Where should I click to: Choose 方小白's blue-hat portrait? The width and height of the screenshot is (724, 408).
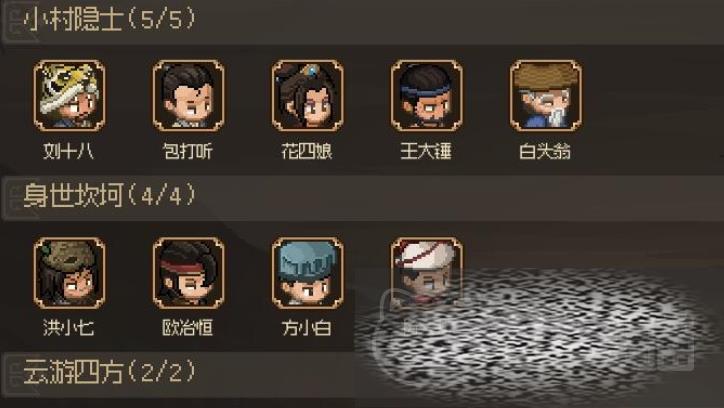308,273
